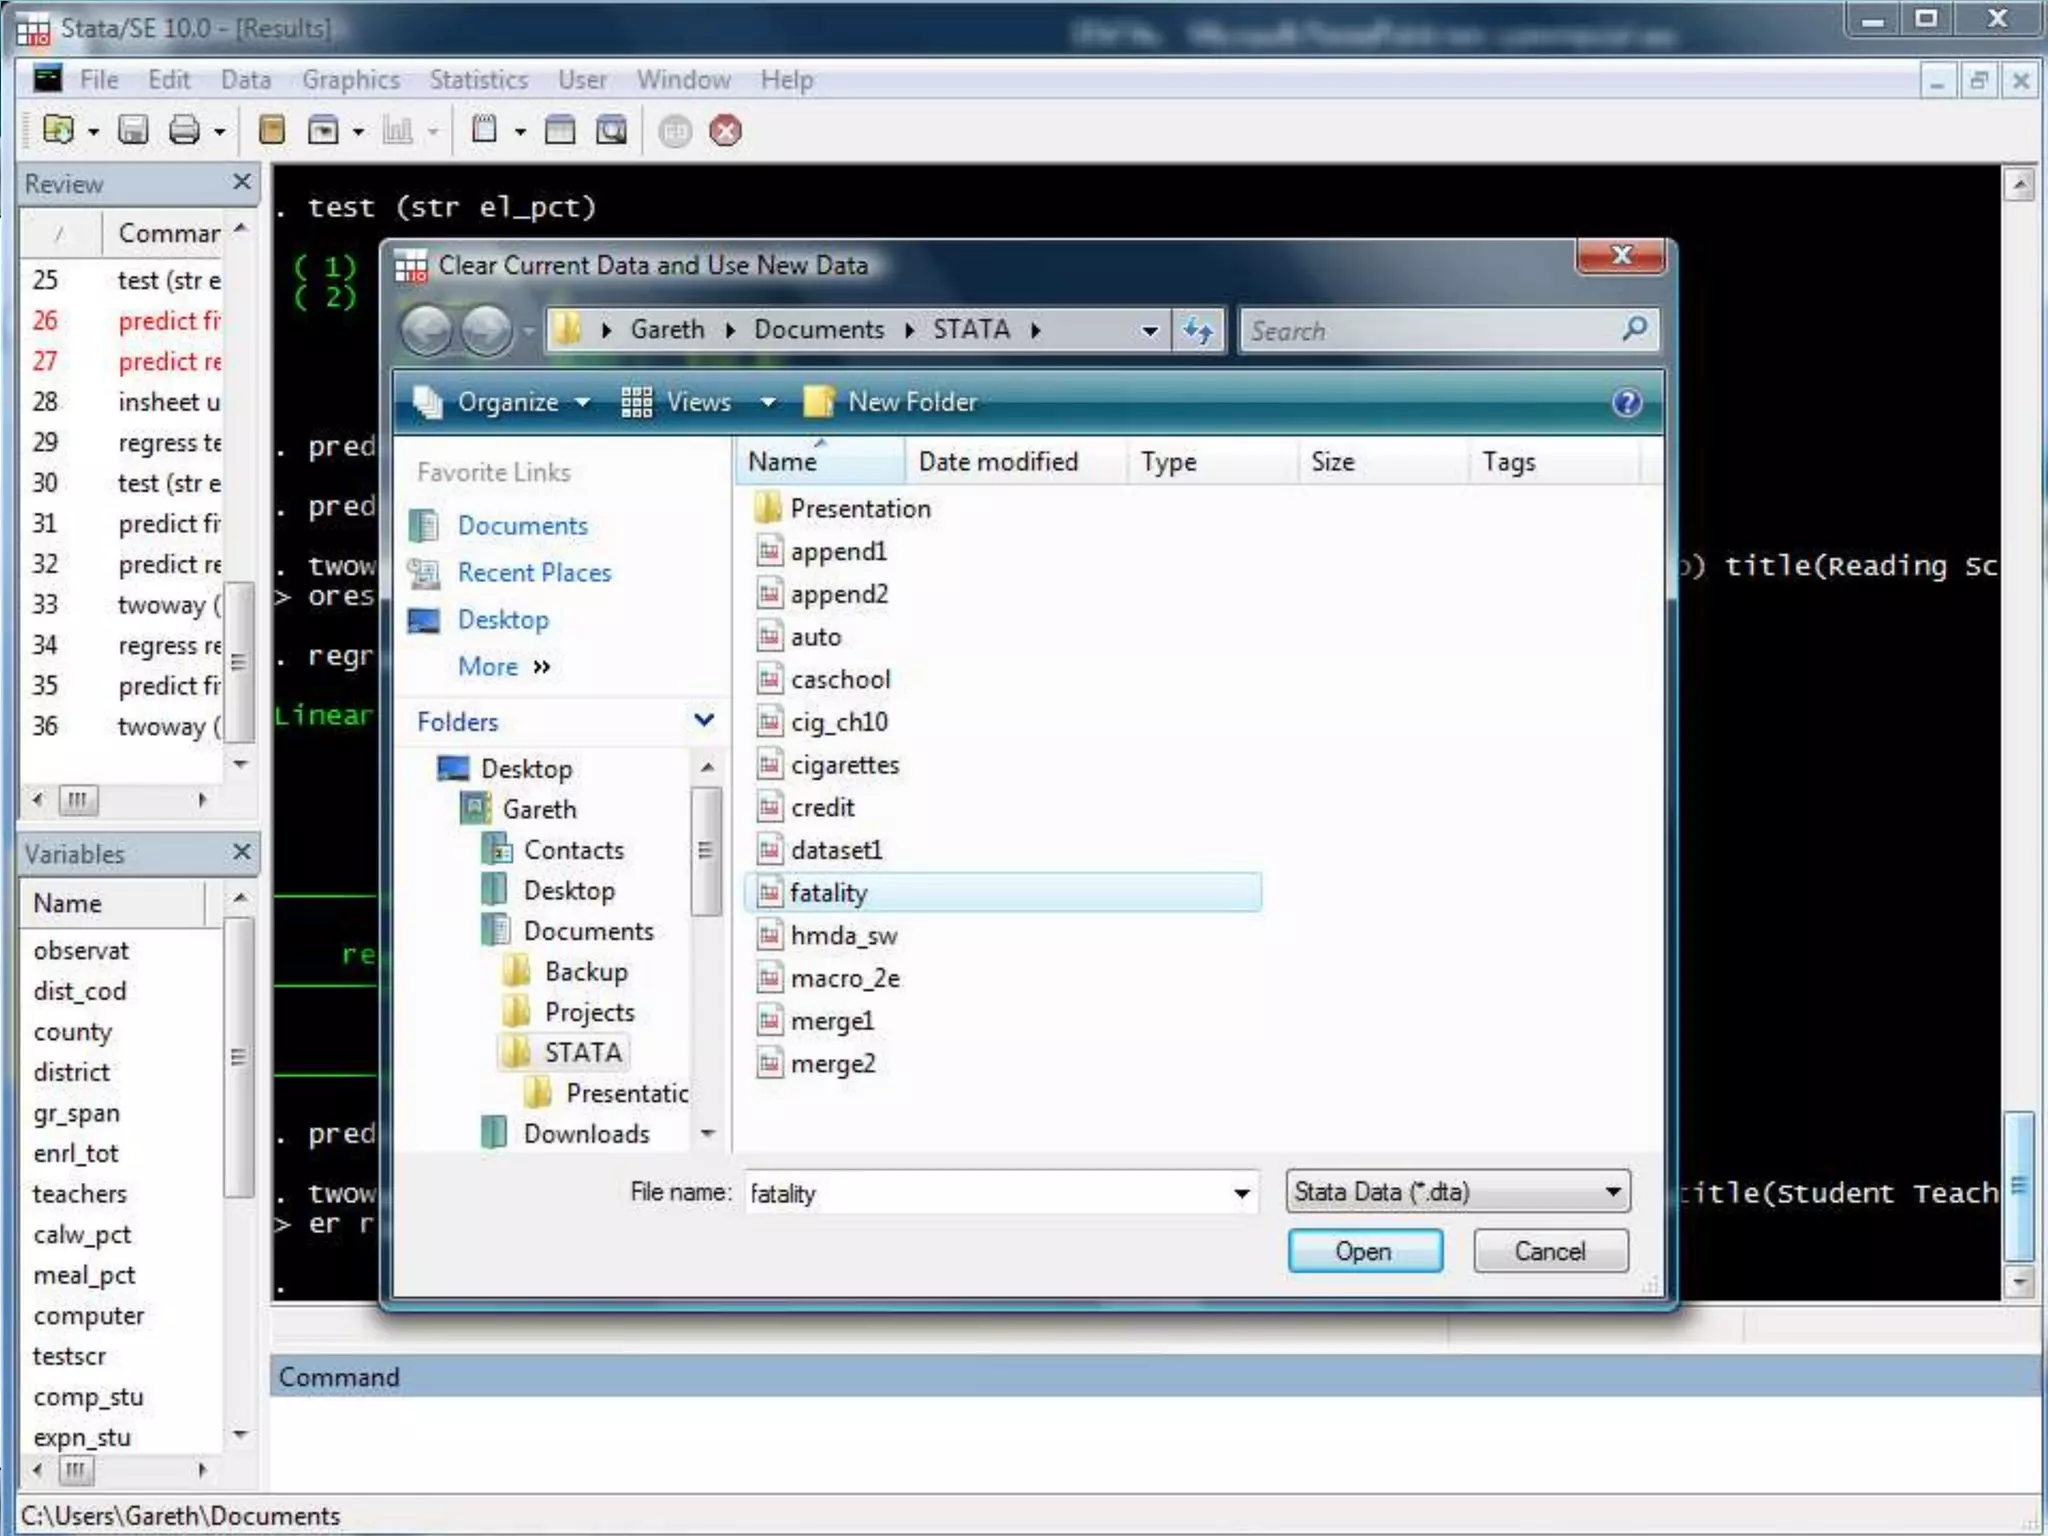
Task: Click the red Break stop icon
Action: coord(725,131)
